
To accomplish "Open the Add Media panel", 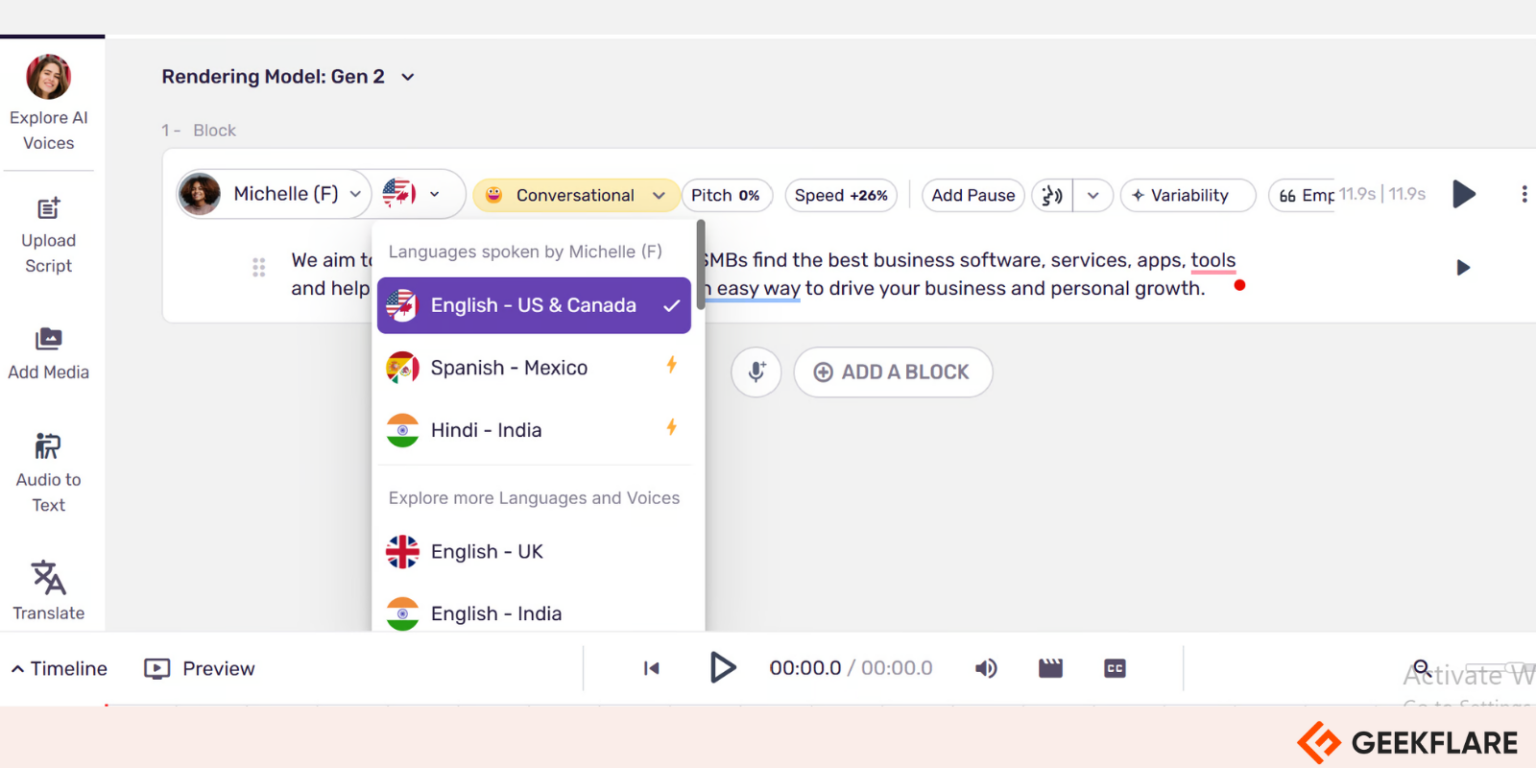I will point(48,354).
